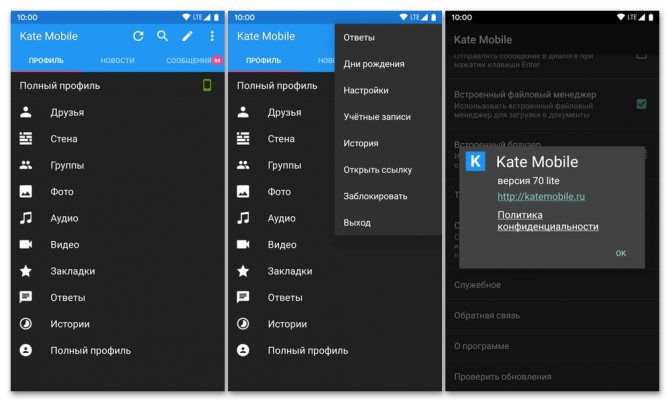Viewport: 670px width, 402px height.
Task: Tap the Стена wall icon in first screen
Action: pos(26,139)
